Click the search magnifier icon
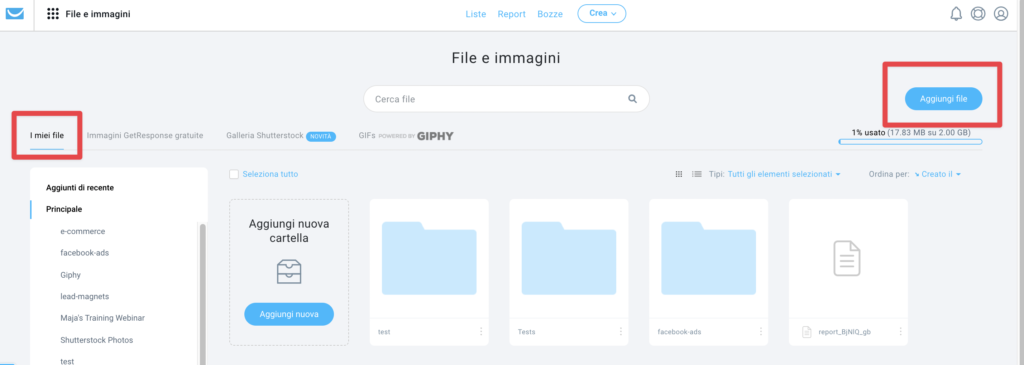Screen dimensions: 1024x365 632,99
